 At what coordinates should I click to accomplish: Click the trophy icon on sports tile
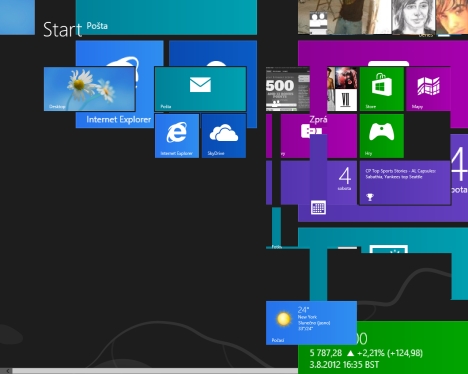coord(370,197)
